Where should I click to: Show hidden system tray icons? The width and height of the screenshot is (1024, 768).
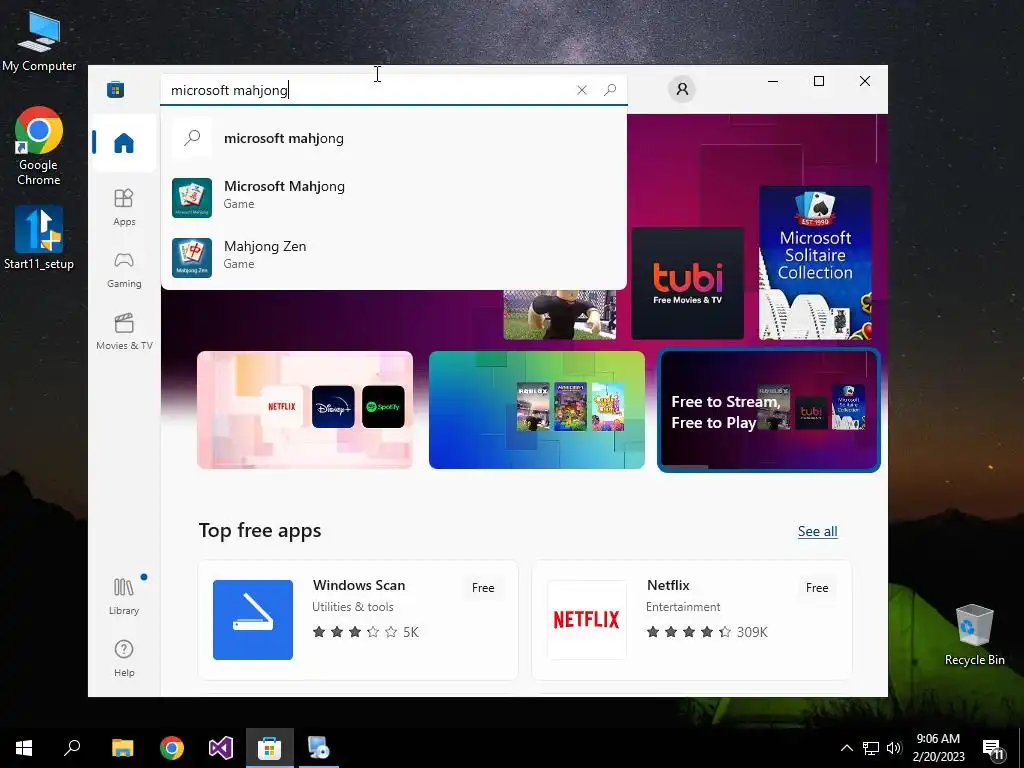click(846, 748)
